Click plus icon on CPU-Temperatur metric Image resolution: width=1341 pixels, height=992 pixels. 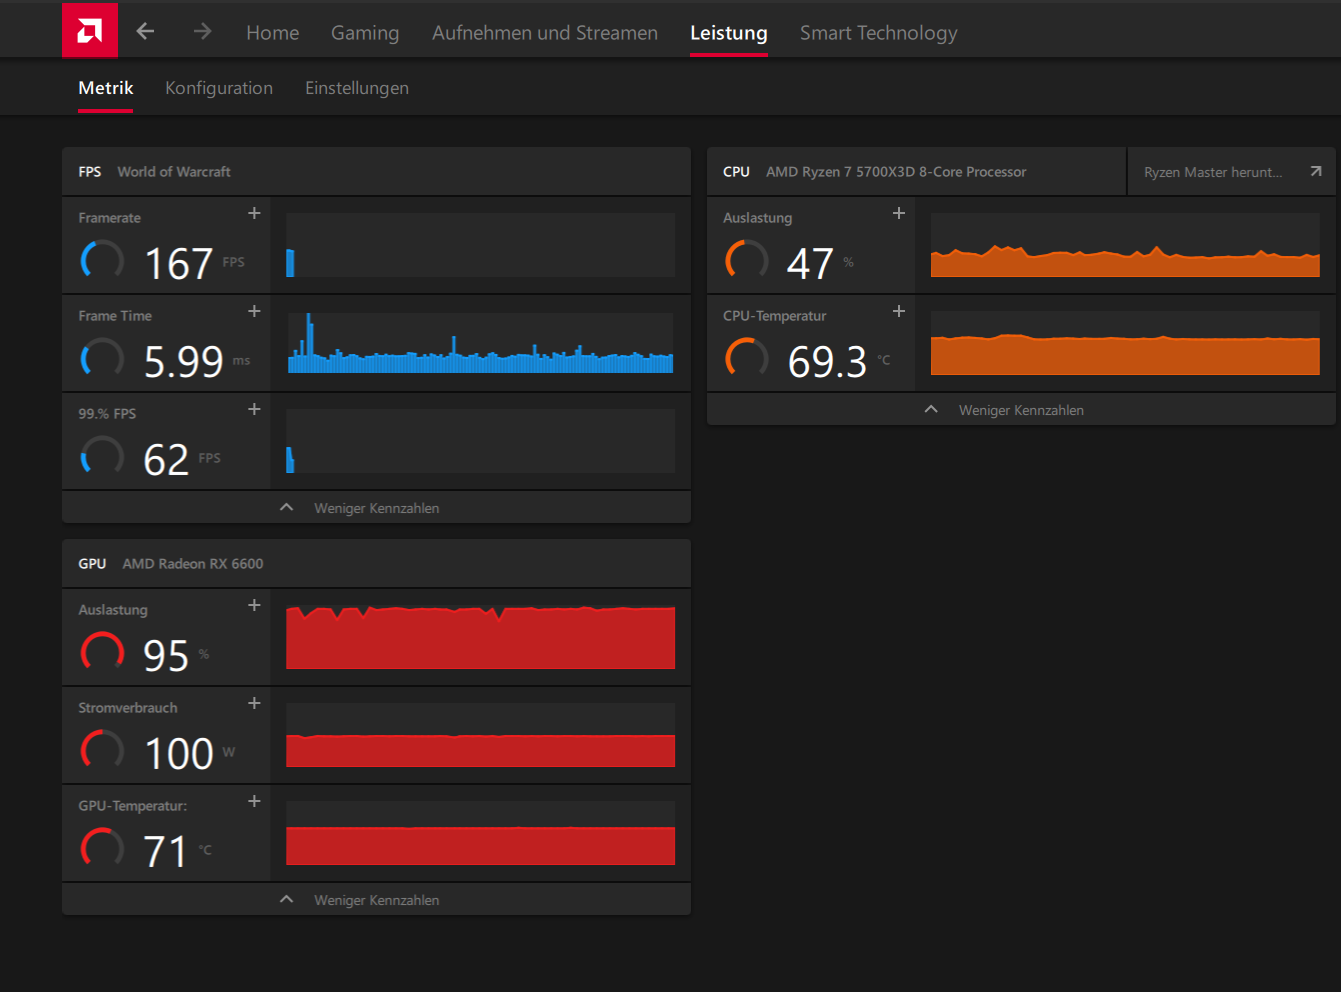pos(899,311)
